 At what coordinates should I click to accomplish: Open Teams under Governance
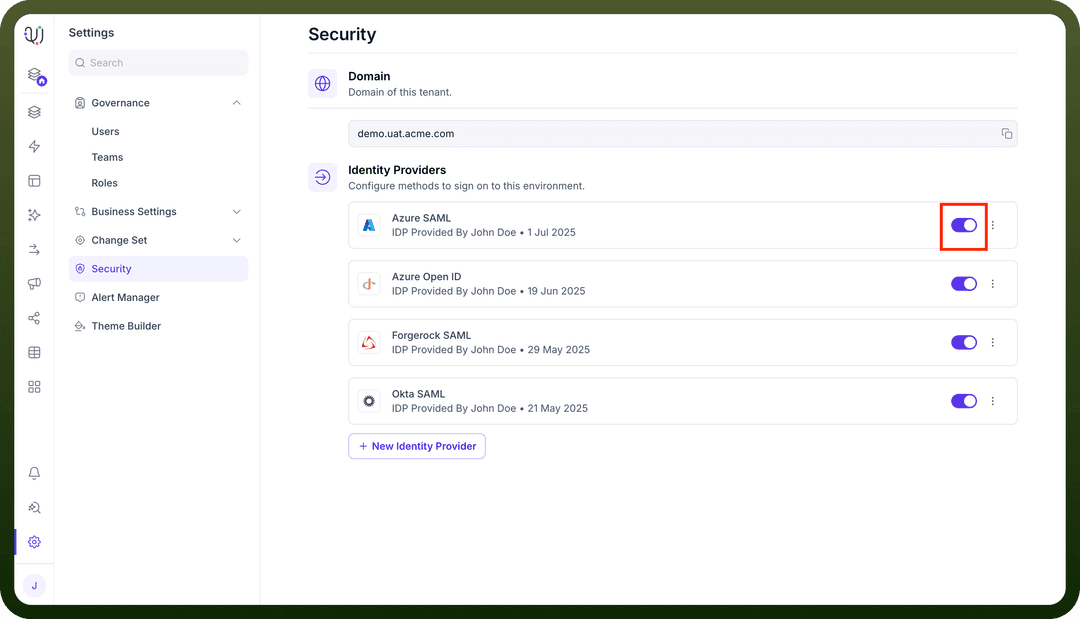tap(107, 157)
